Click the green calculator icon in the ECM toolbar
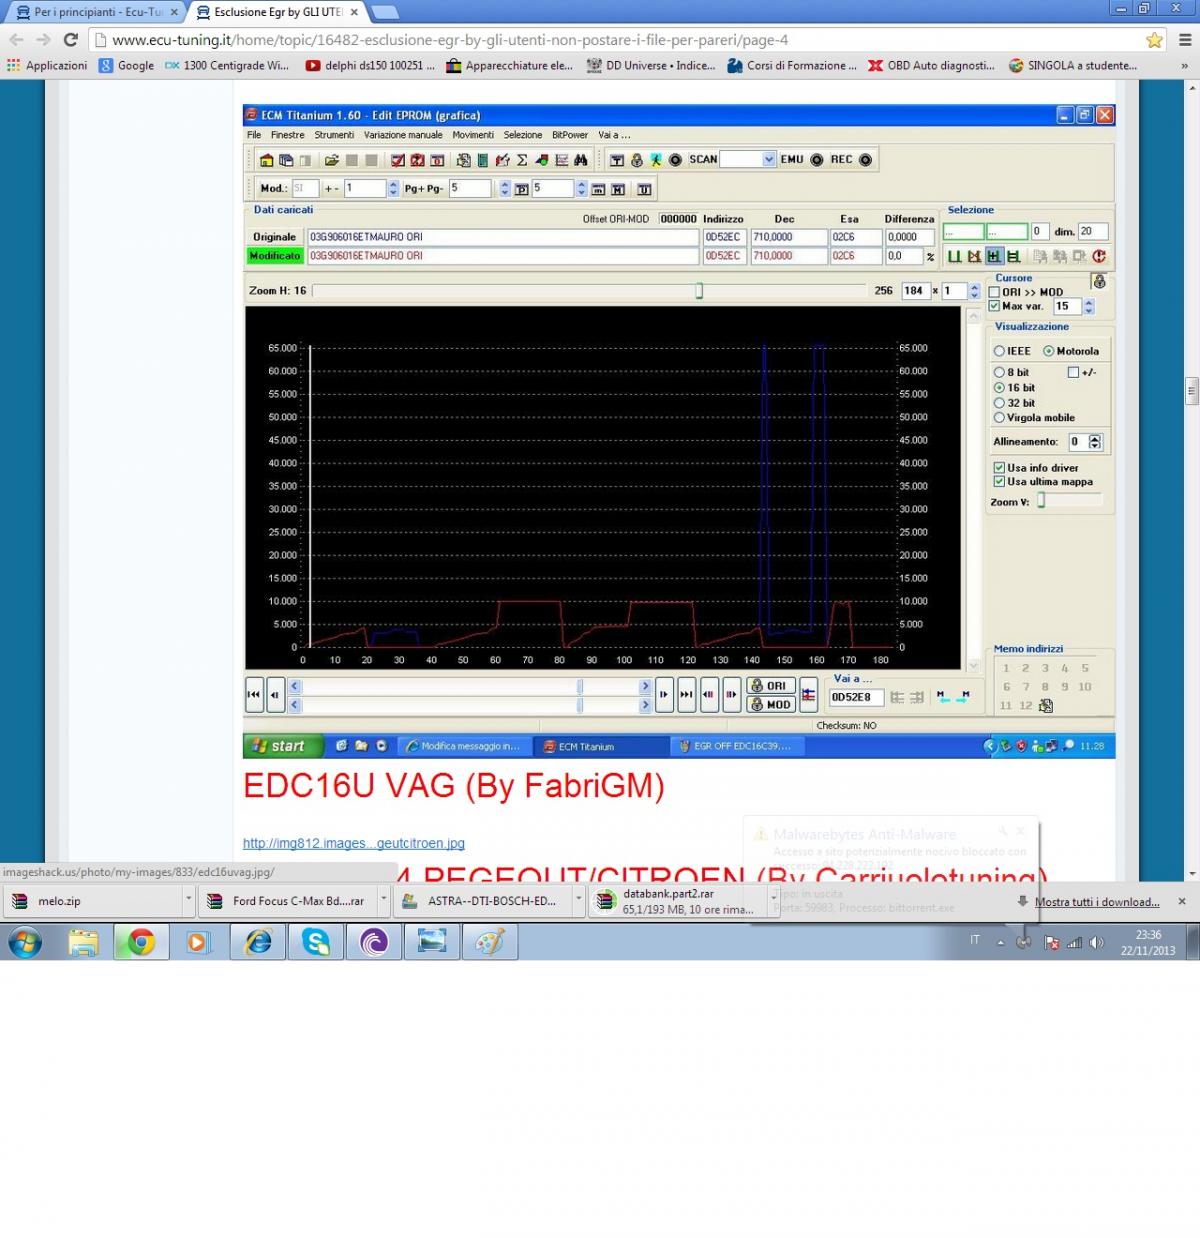The image size is (1200, 1238). point(483,160)
